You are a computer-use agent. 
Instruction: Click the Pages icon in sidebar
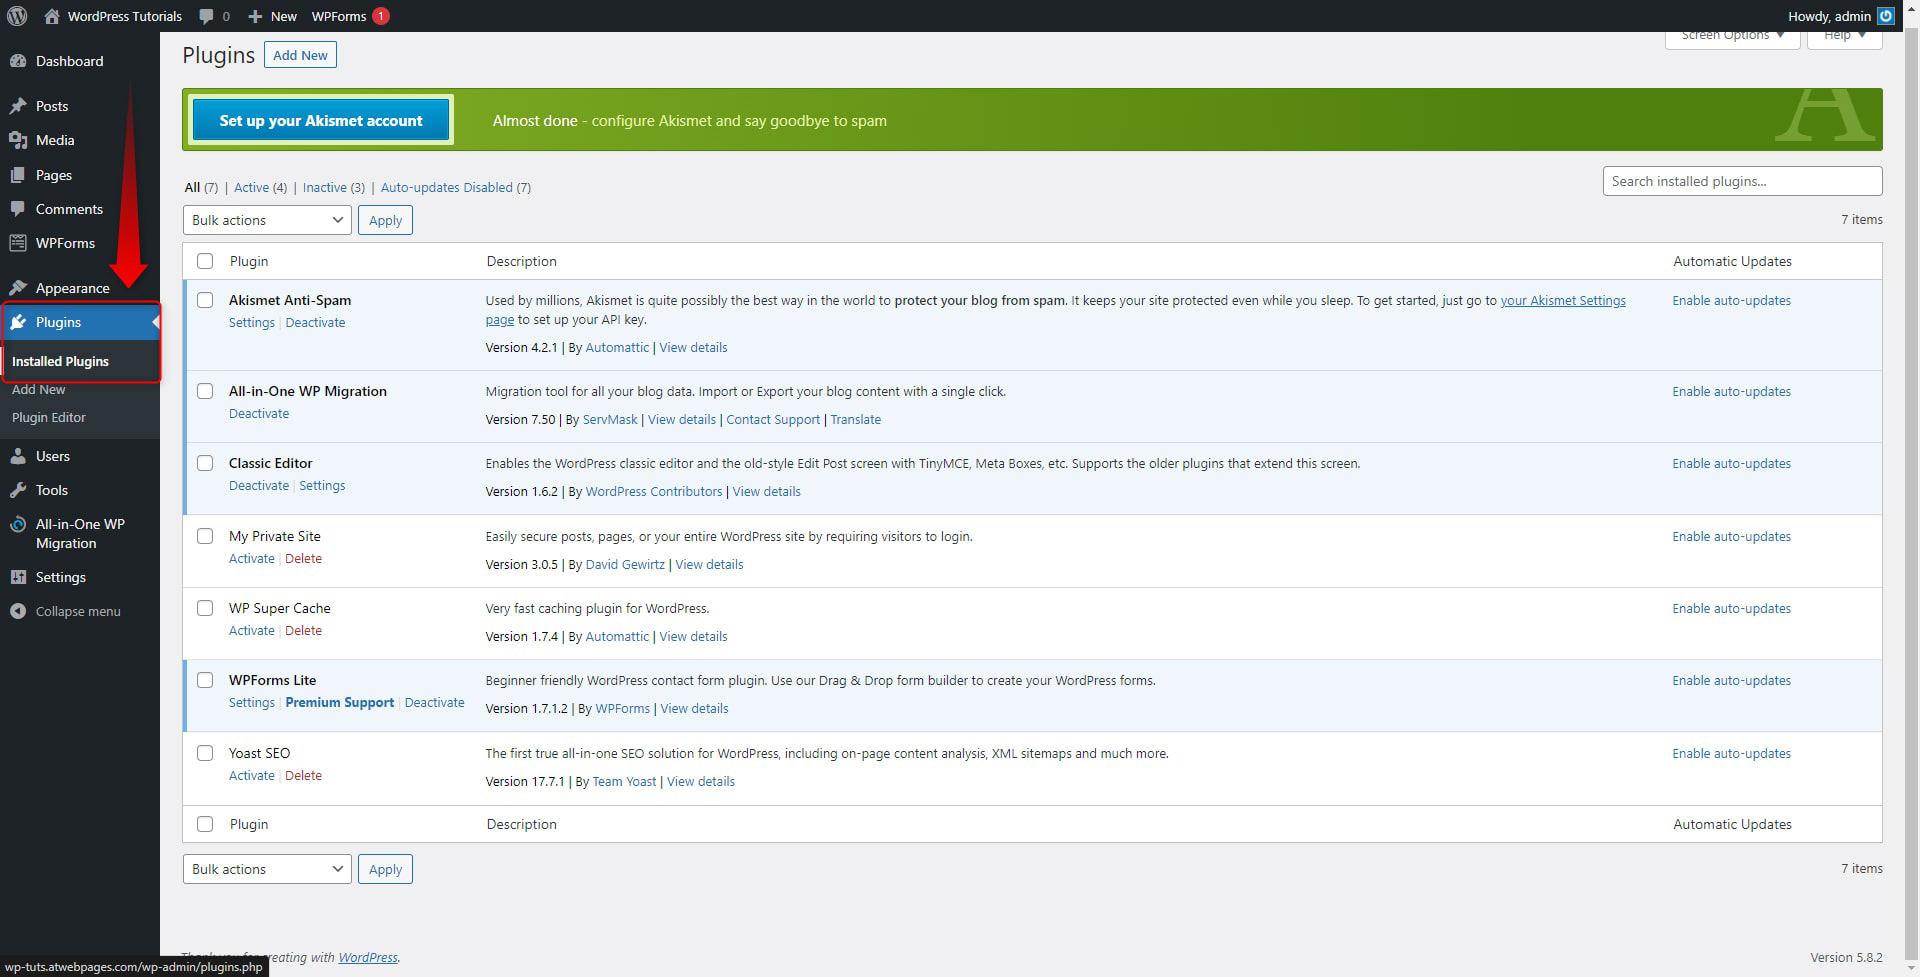[18, 175]
